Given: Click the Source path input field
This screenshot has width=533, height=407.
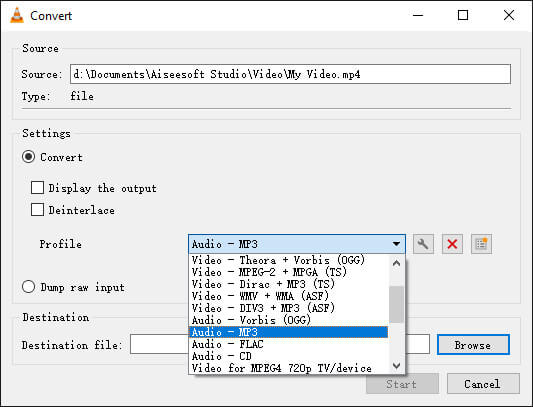Looking at the screenshot, I should (290, 74).
